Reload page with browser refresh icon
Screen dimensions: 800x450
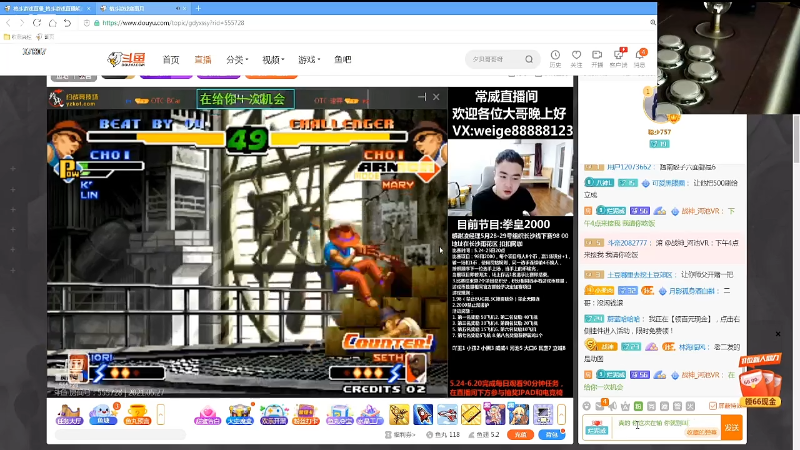37,23
